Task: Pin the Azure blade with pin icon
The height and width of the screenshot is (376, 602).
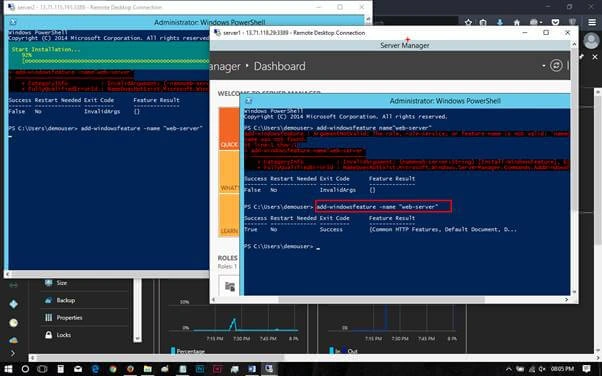Action: 582,57
